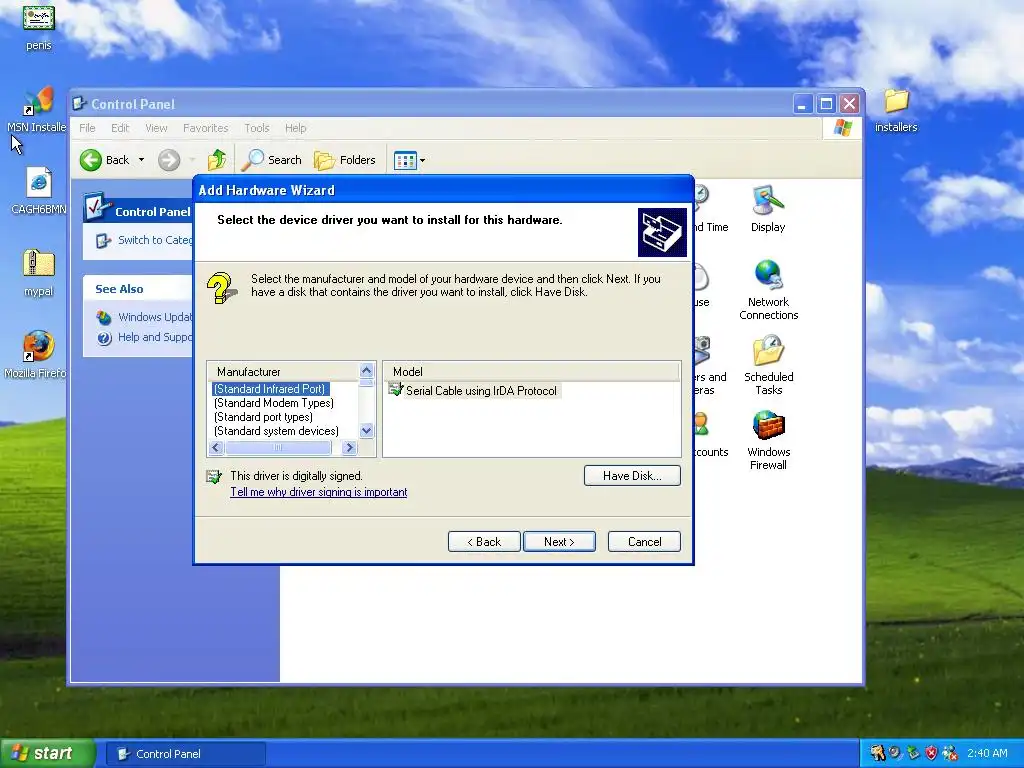1024x768 pixels.
Task: Toggle the Folders toolbar button
Action: pyautogui.click(x=345, y=160)
